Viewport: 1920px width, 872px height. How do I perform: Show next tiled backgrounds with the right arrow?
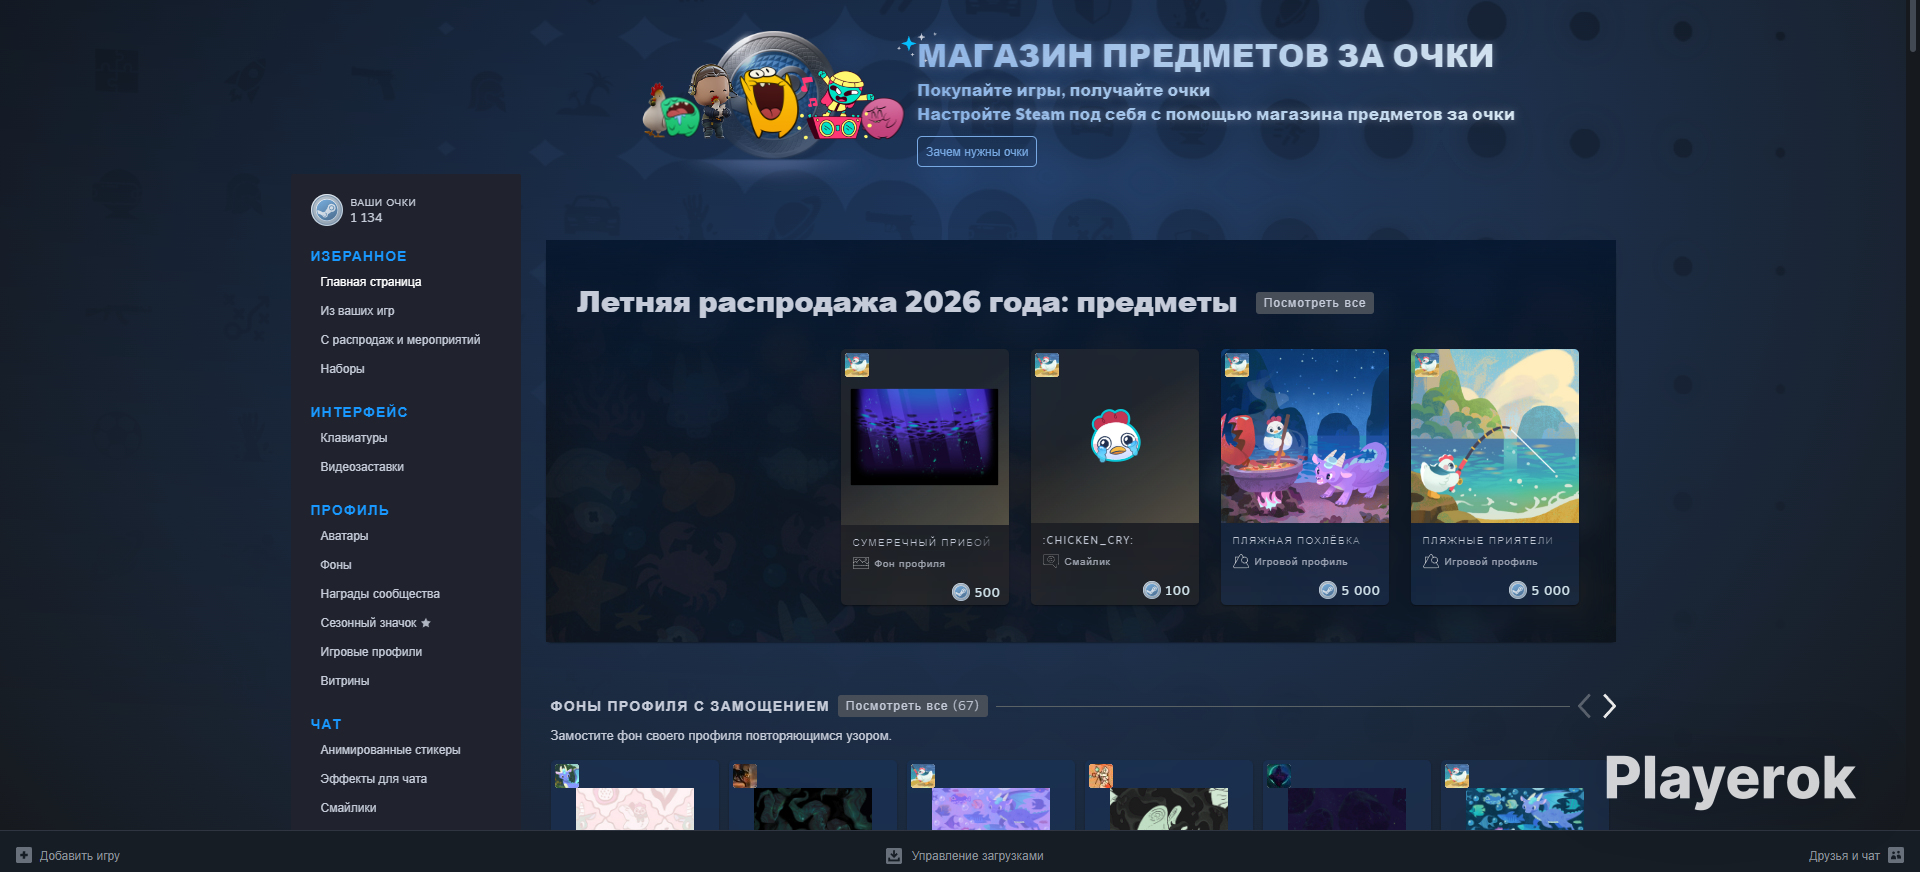click(x=1609, y=706)
